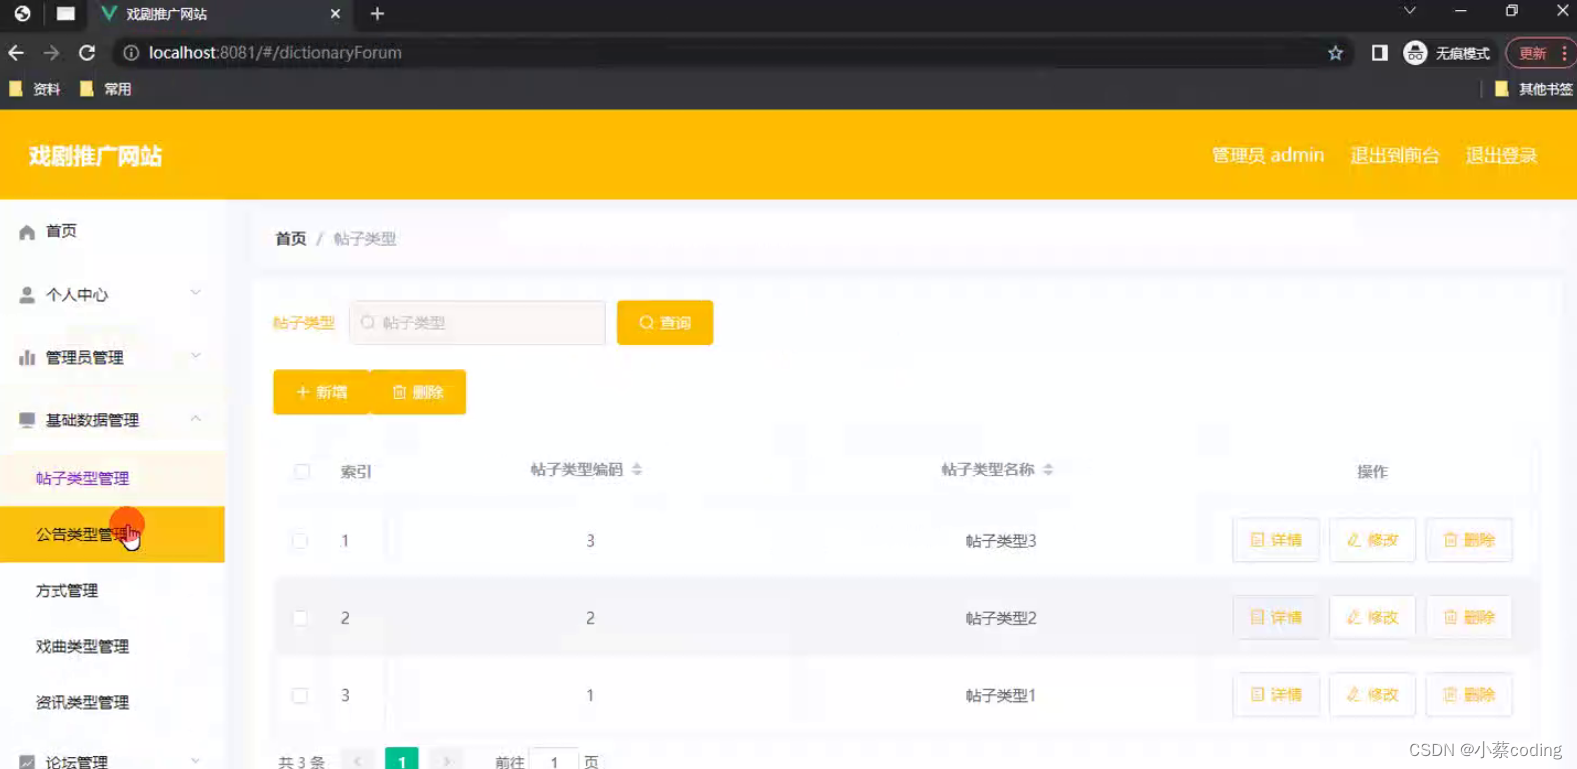Image resolution: width=1577 pixels, height=769 pixels.
Task: Expand the 管理员管理 menu
Action: [112, 357]
